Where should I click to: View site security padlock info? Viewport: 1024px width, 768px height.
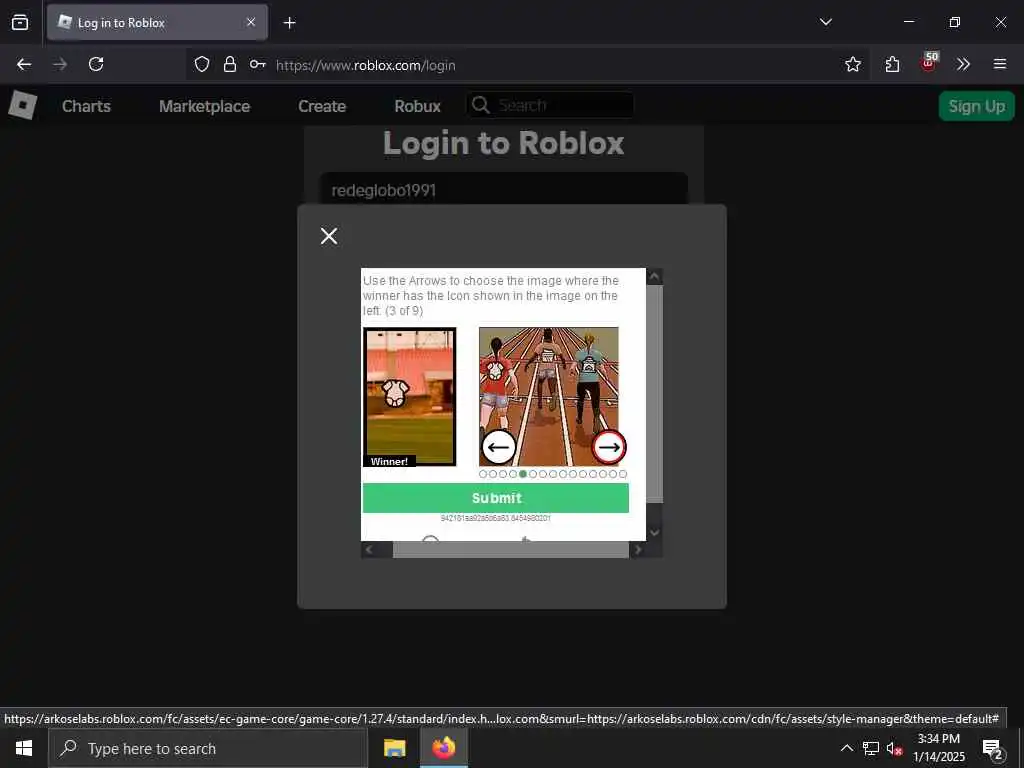click(230, 64)
